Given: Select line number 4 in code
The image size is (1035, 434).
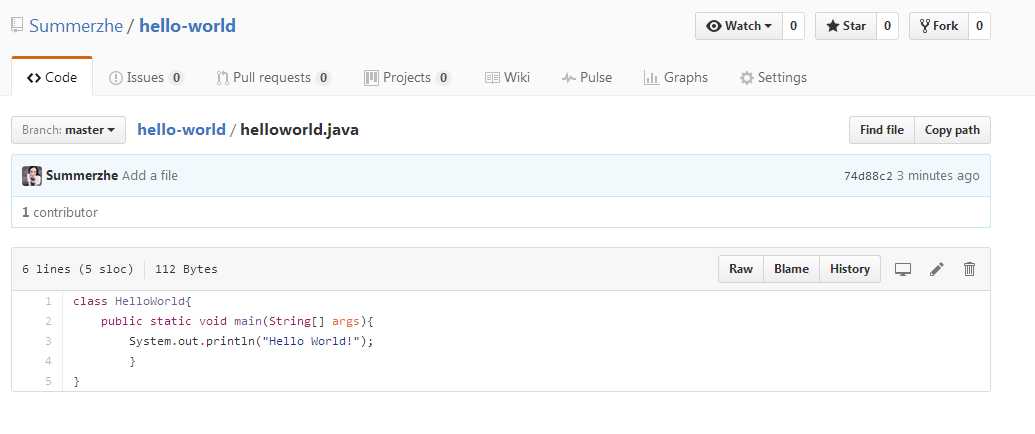Looking at the screenshot, I should [48, 361].
